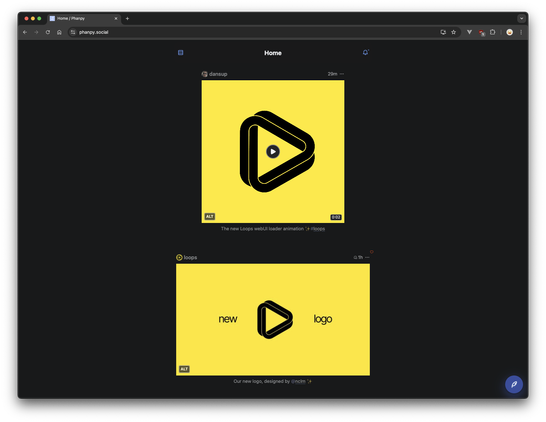Click the 0:02 video duration badge

[x=336, y=217]
